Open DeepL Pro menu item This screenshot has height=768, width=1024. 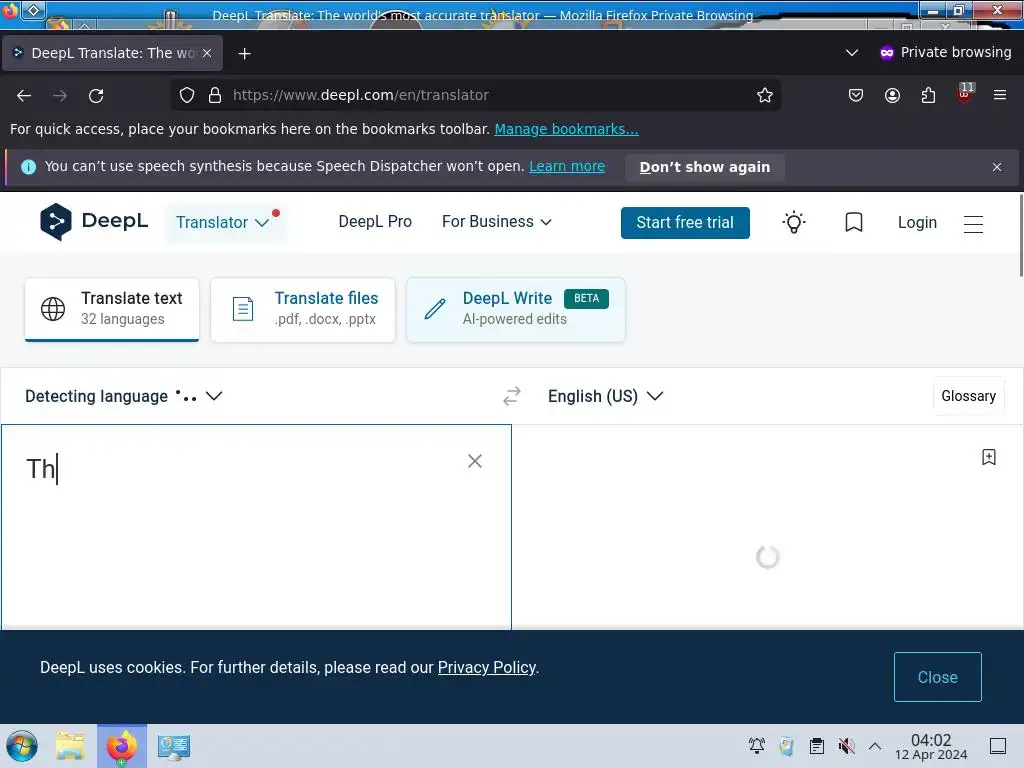click(x=375, y=222)
